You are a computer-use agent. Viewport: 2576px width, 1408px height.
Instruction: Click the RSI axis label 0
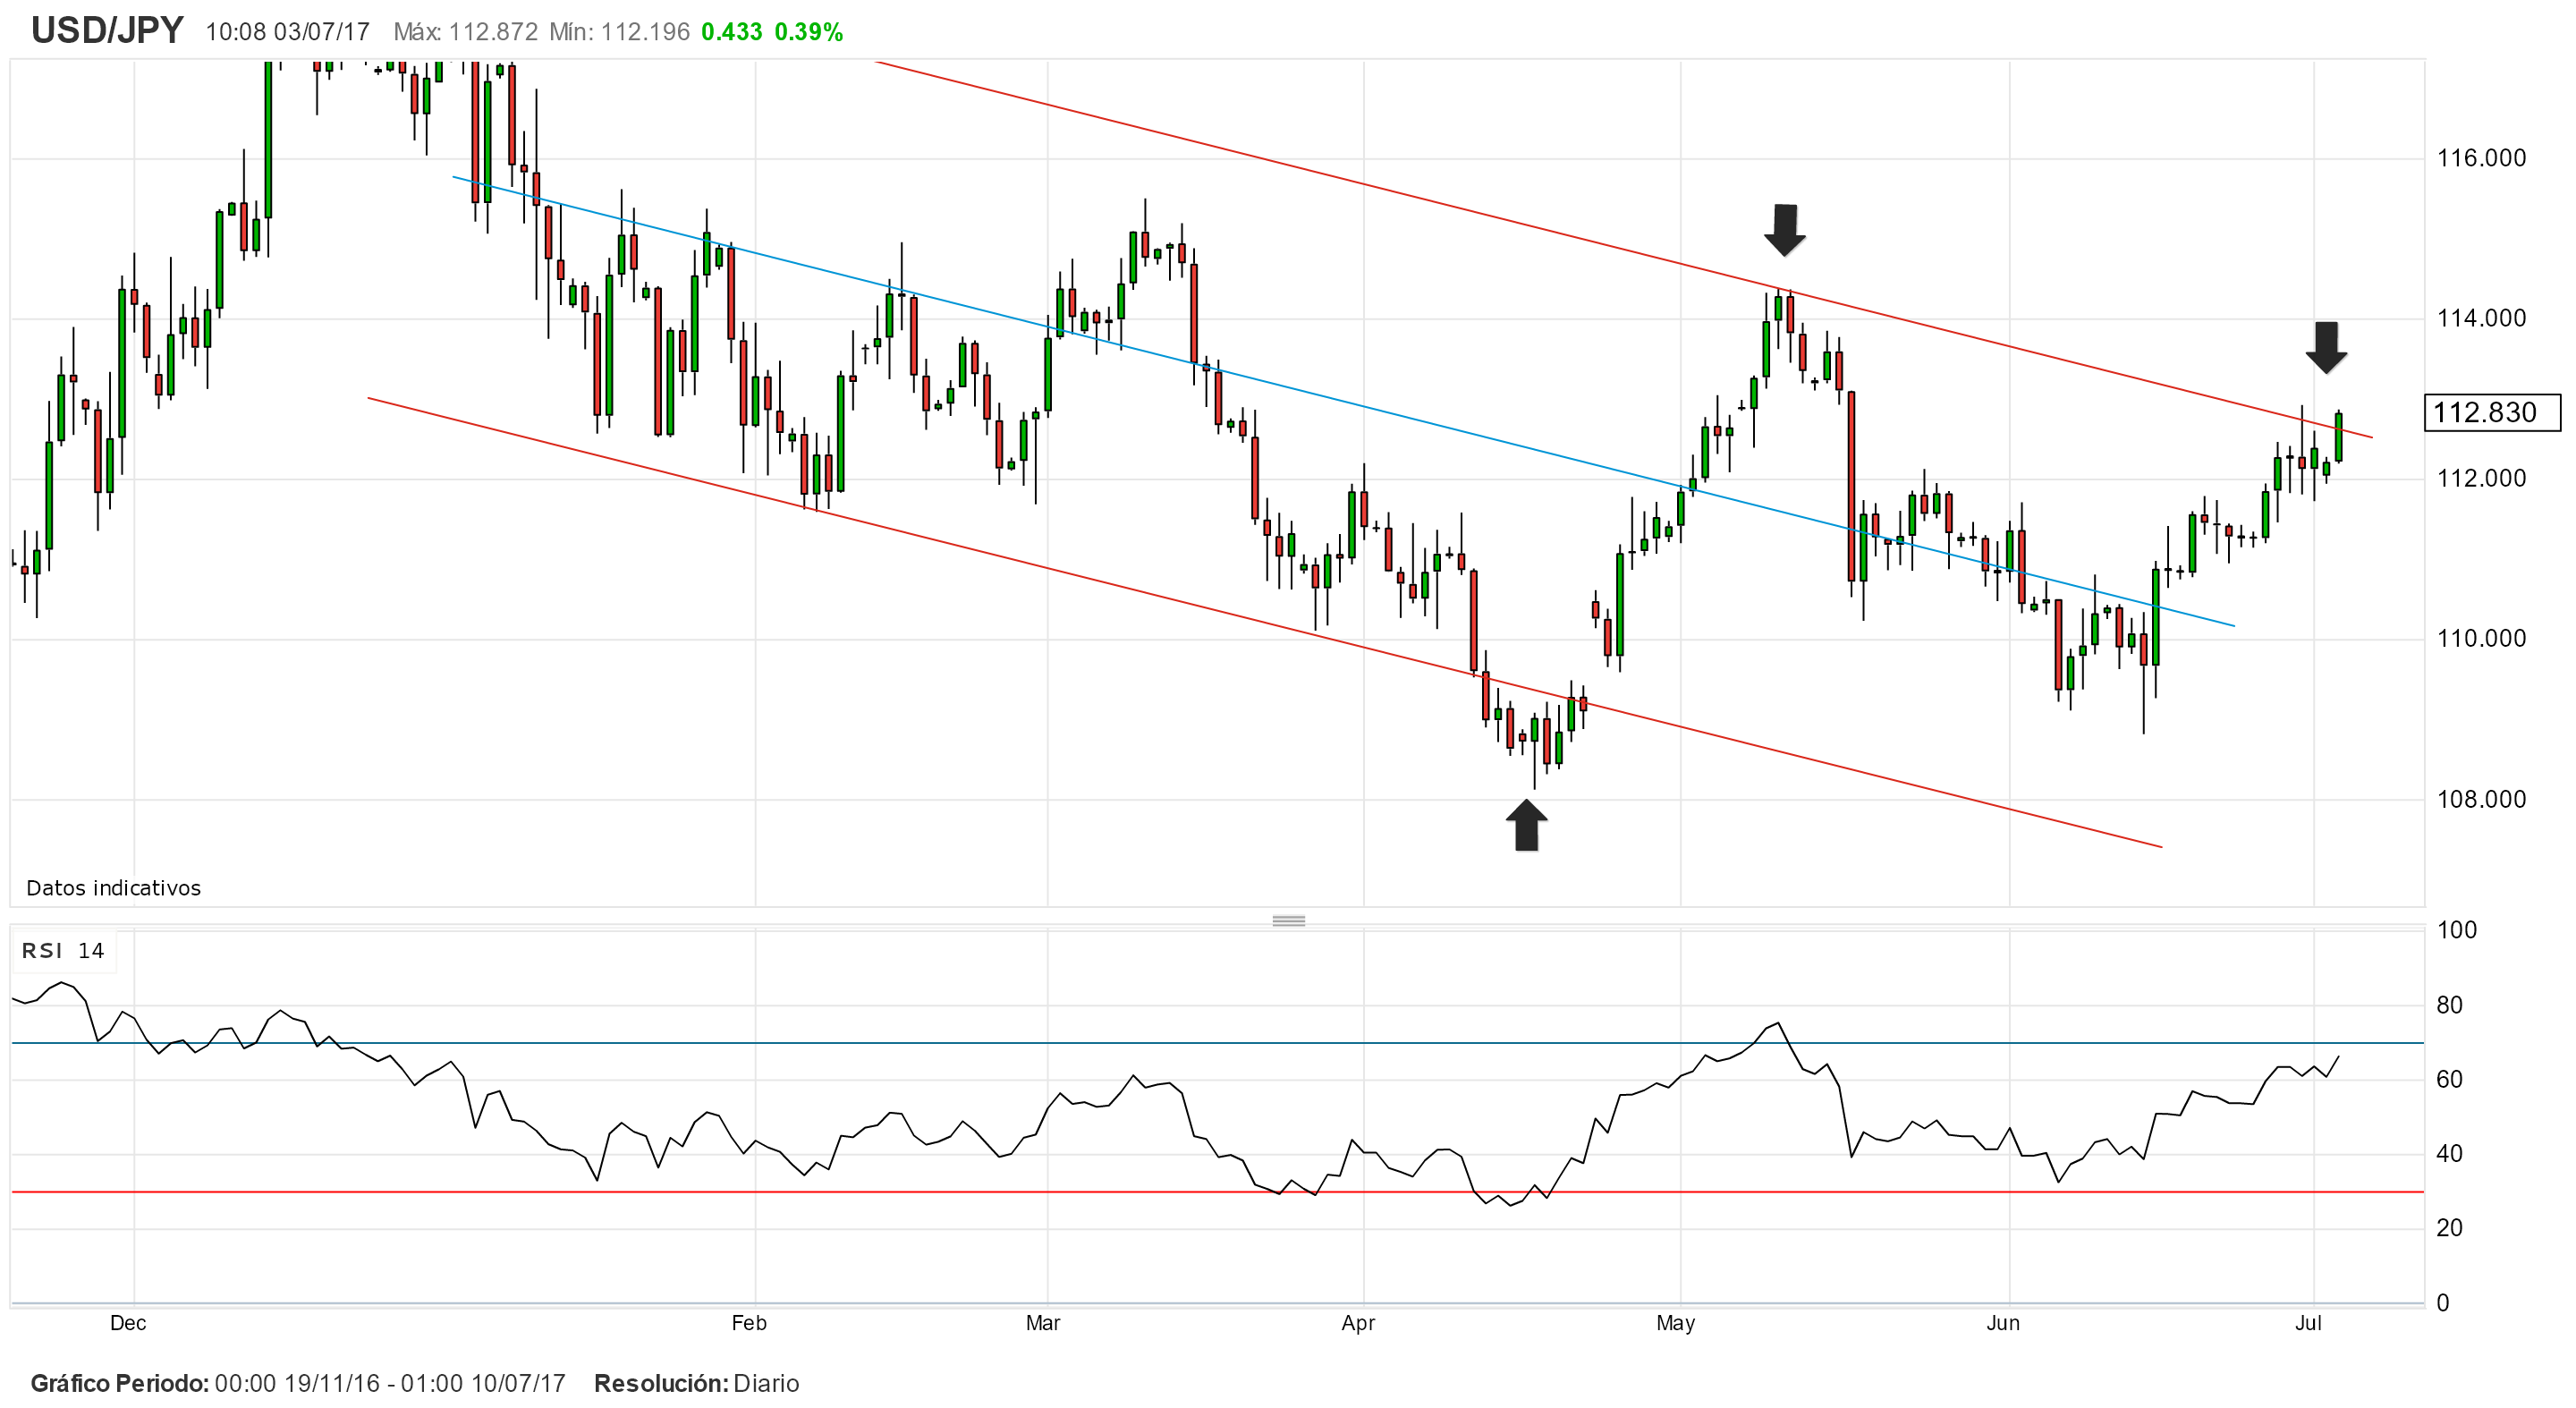(2443, 1303)
